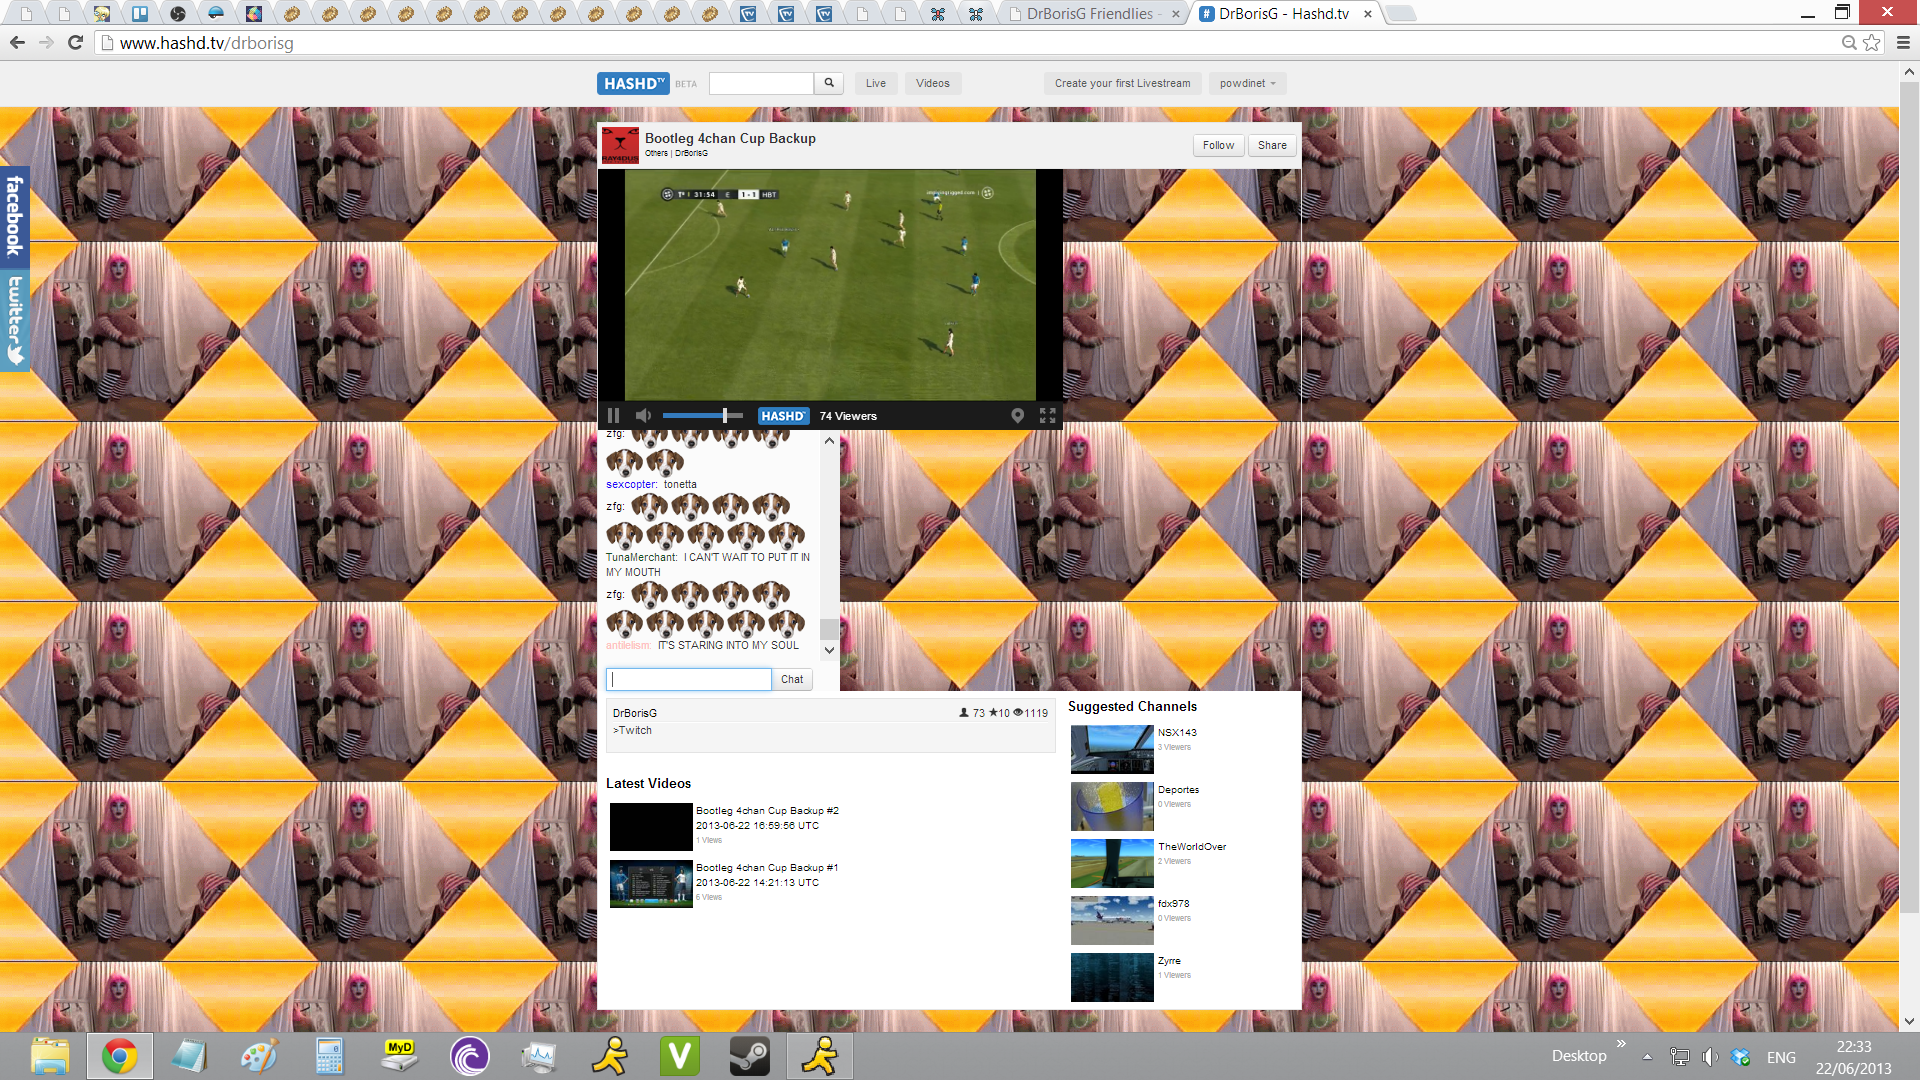Open File Explorer from the taskbar
This screenshot has height=1080, width=1920.
pyautogui.click(x=50, y=1056)
